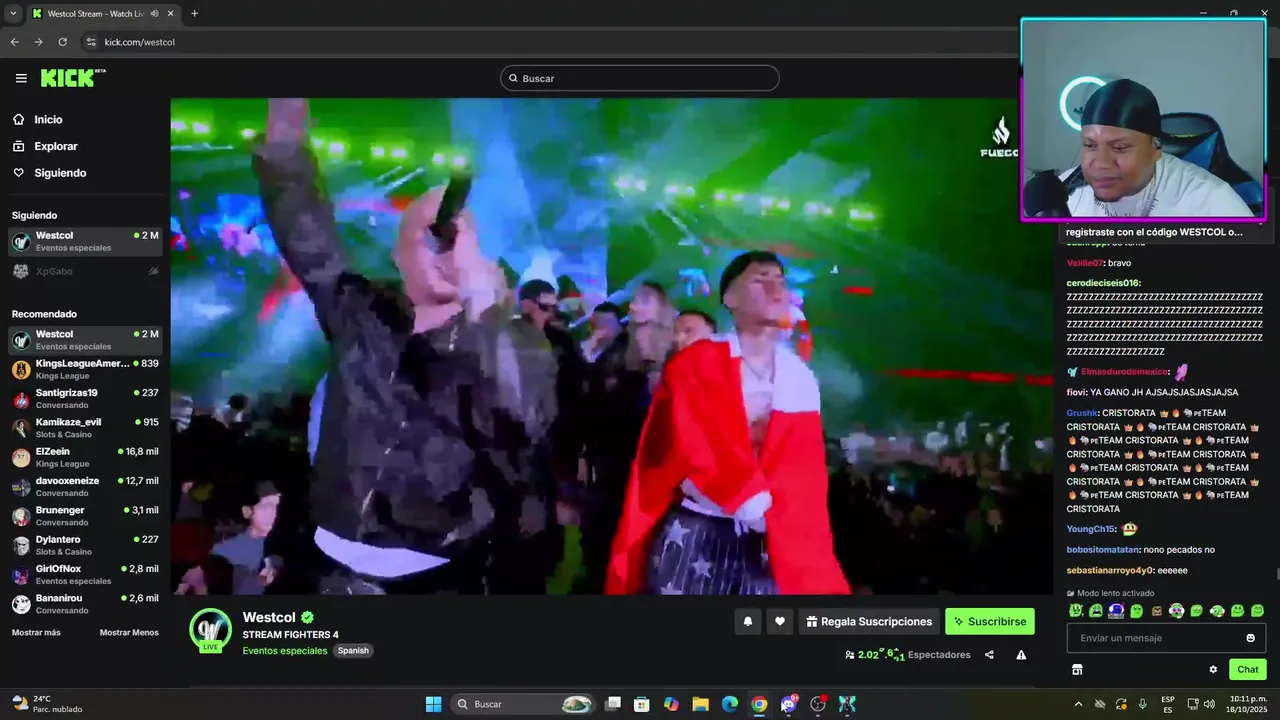Screen dimensions: 1280x720
Task: Open the GirlOfNox channel
Action: [x=85, y=574]
